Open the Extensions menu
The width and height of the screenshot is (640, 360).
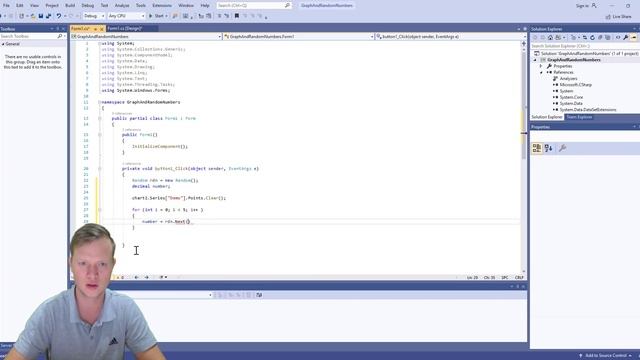point(162,5)
